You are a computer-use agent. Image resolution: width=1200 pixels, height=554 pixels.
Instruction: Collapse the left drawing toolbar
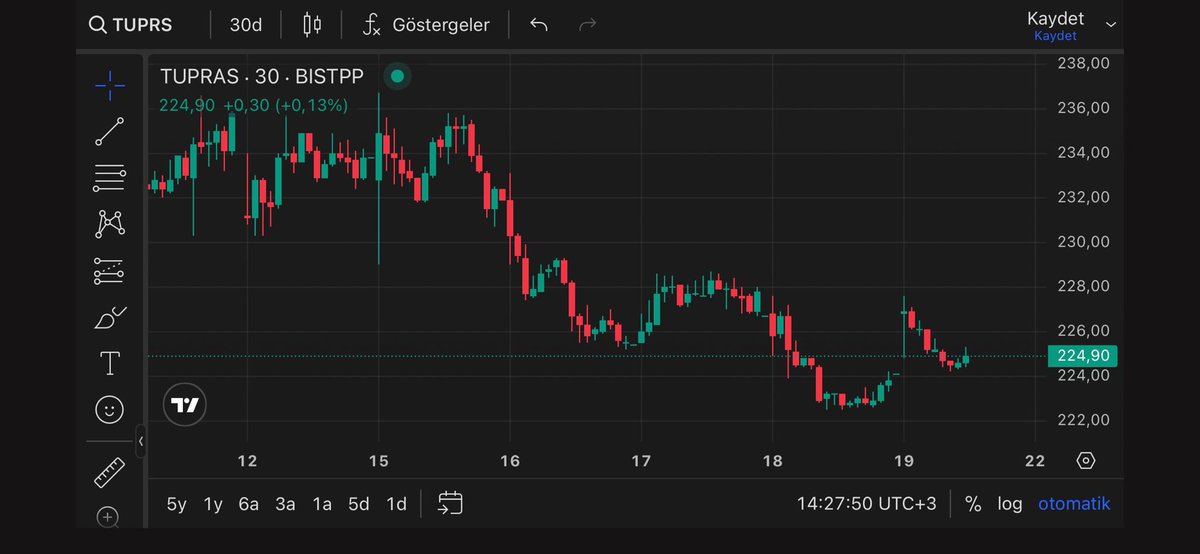[141, 441]
